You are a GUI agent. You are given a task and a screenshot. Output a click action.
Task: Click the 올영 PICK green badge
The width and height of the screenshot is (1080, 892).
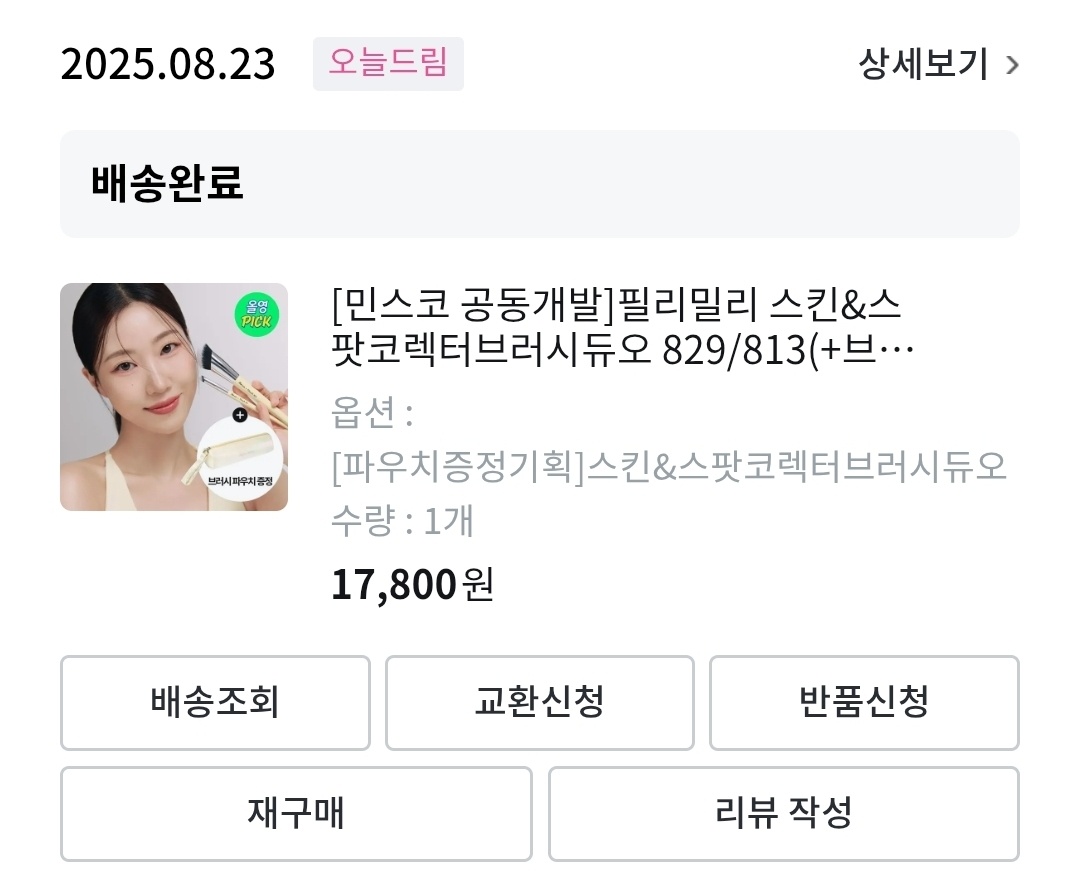coord(257,314)
